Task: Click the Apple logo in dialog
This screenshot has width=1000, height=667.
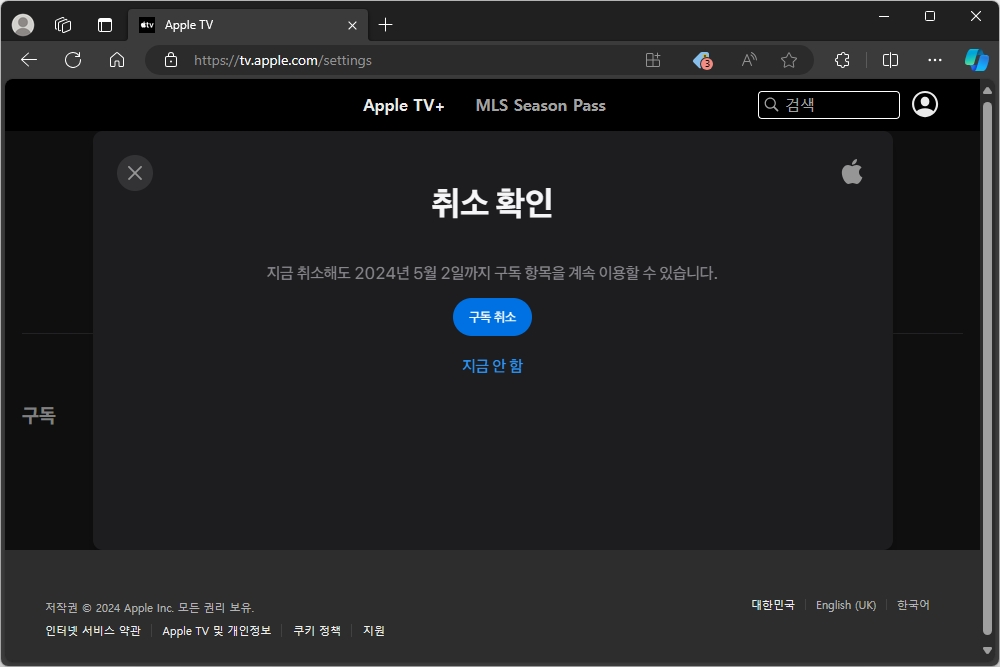Action: tap(852, 172)
